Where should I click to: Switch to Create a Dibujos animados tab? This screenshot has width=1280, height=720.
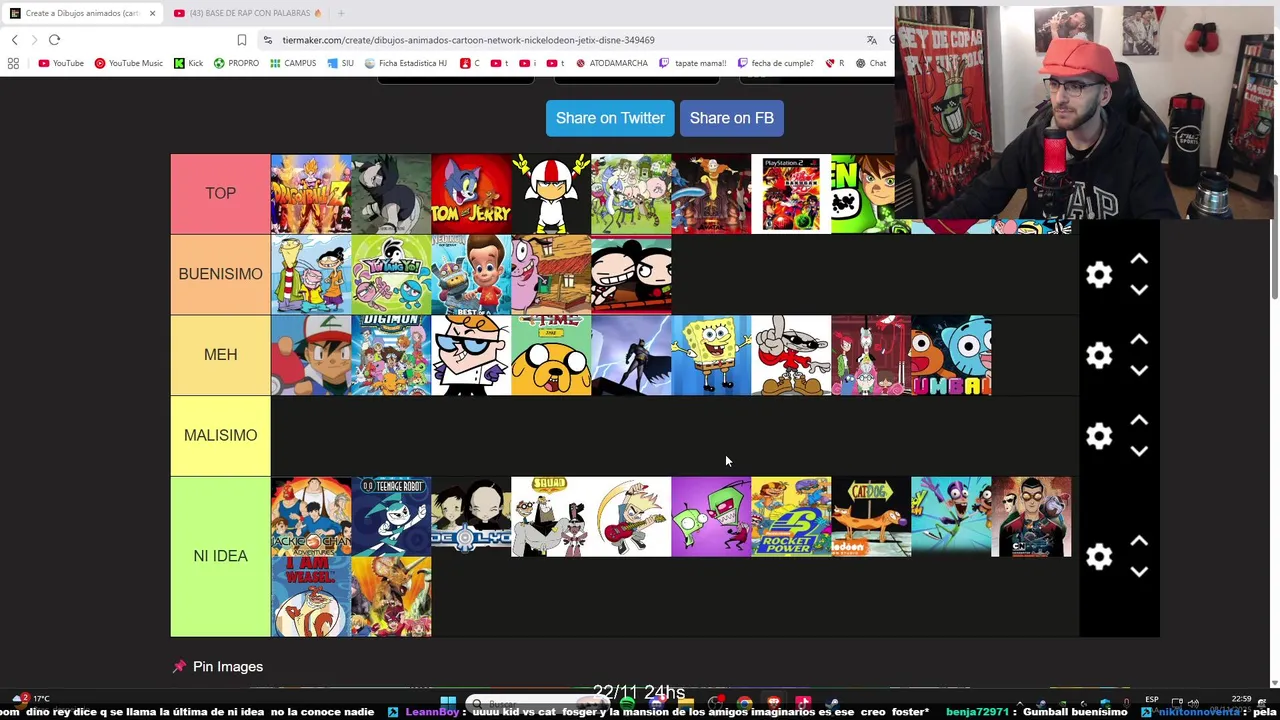point(82,13)
